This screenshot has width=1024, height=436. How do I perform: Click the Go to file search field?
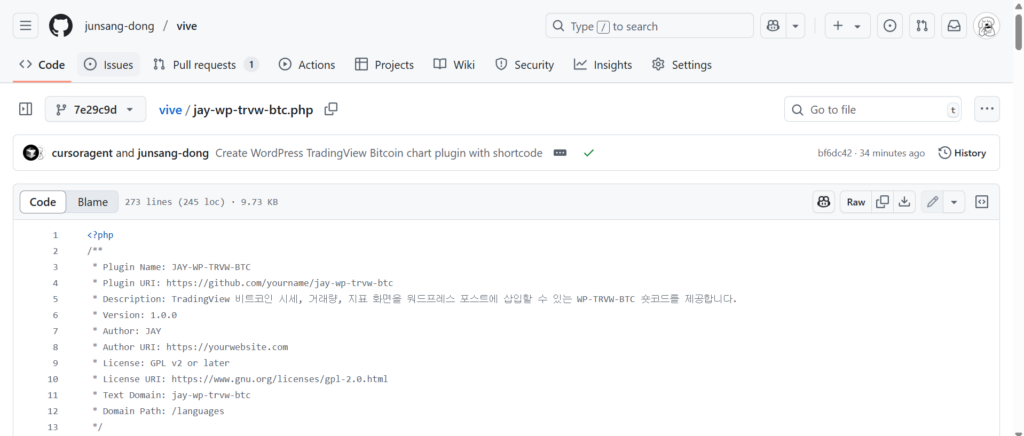tap(874, 110)
